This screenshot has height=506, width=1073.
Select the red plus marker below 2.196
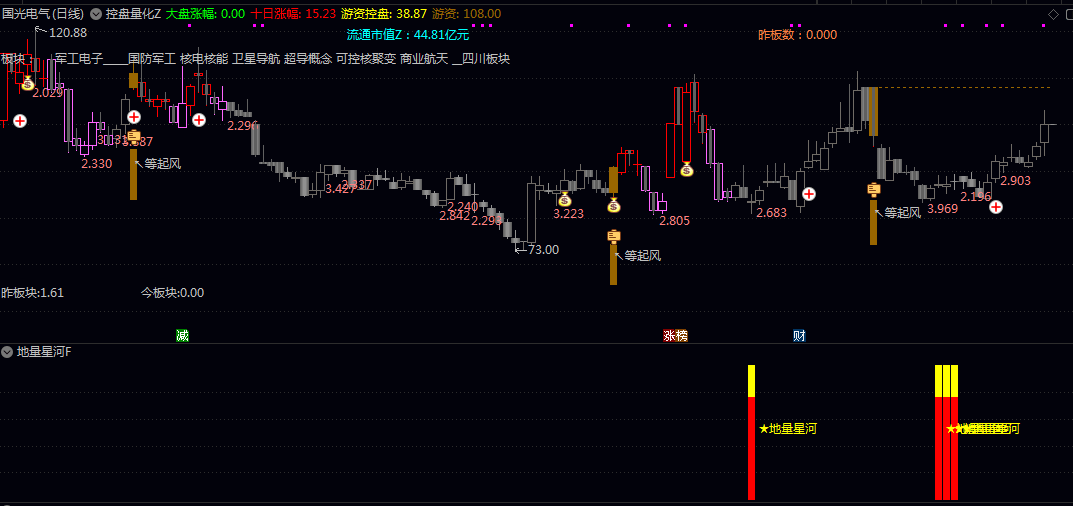tap(996, 207)
